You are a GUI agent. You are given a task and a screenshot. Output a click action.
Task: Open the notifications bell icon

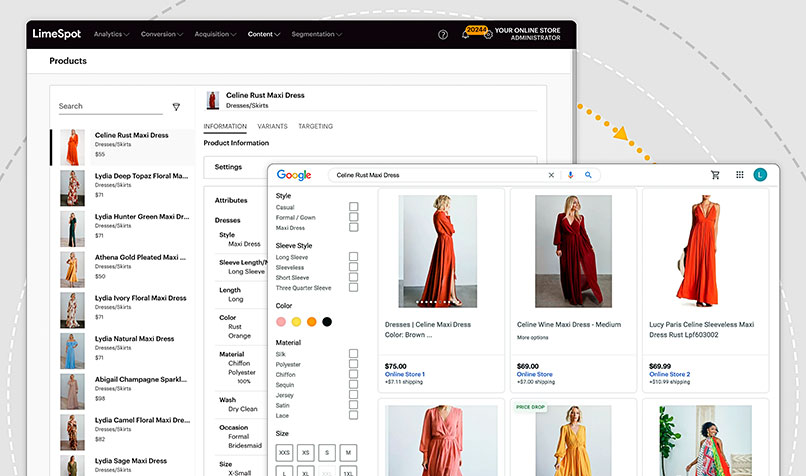pos(465,35)
